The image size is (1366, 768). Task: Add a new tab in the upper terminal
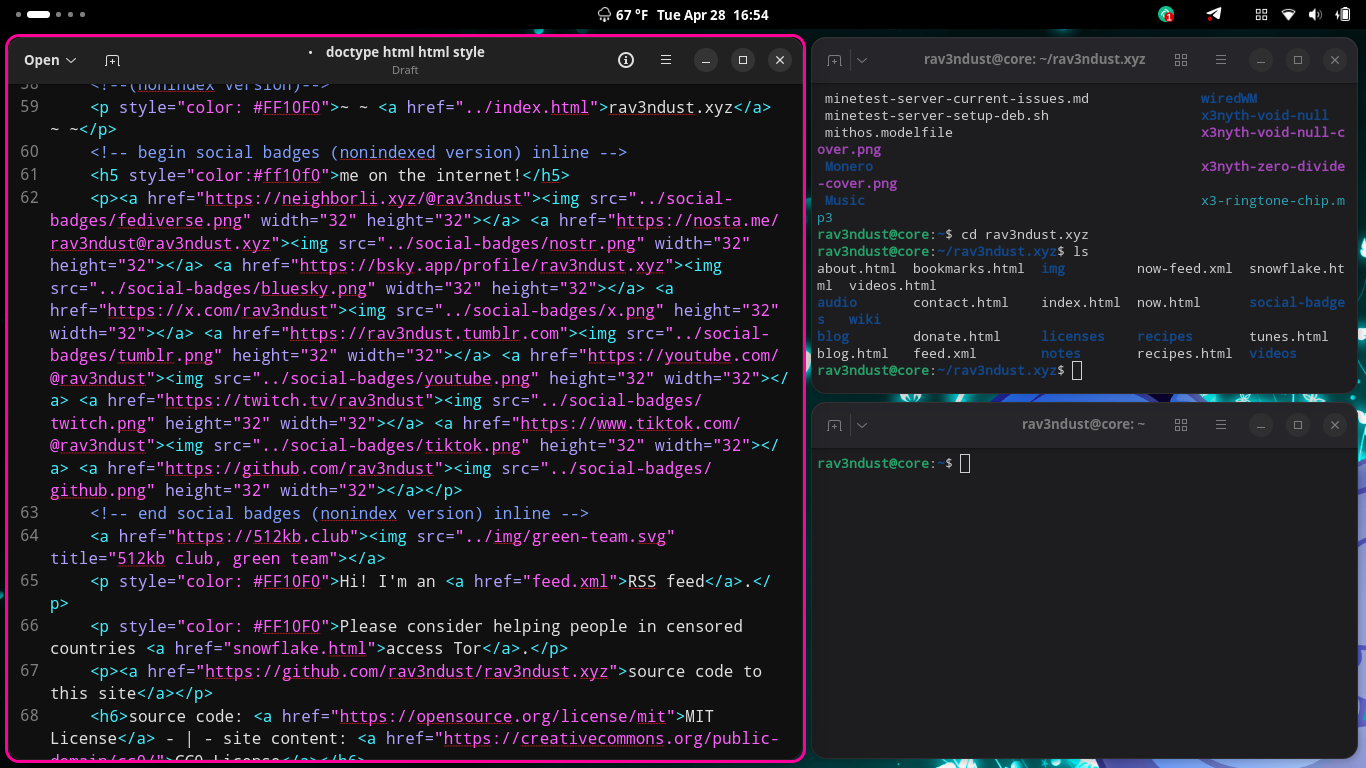click(834, 61)
